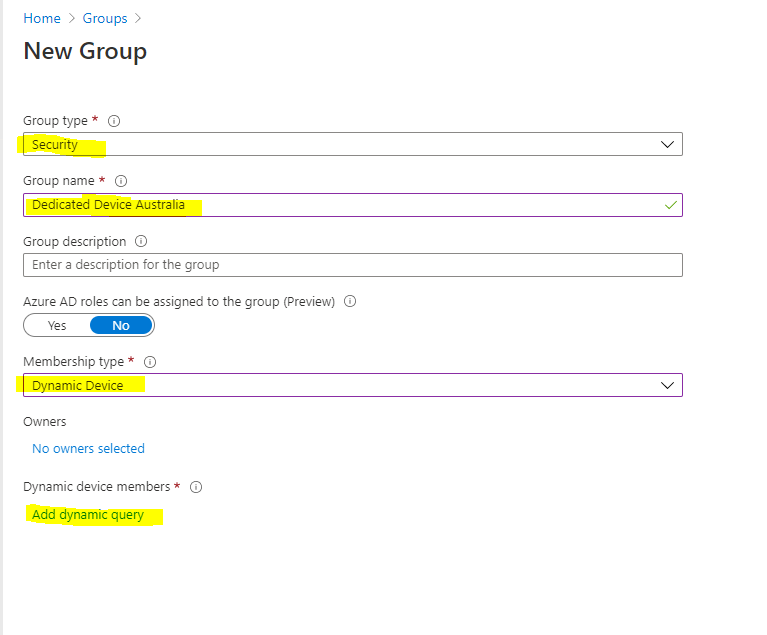Go to Home in the breadcrumb

(x=42, y=18)
